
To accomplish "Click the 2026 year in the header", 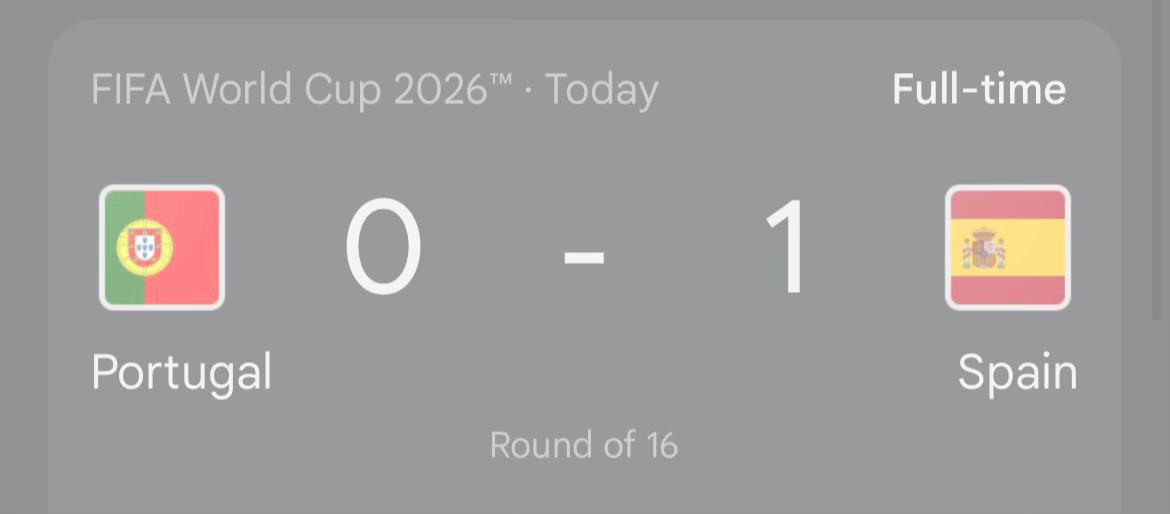I will point(439,90).
